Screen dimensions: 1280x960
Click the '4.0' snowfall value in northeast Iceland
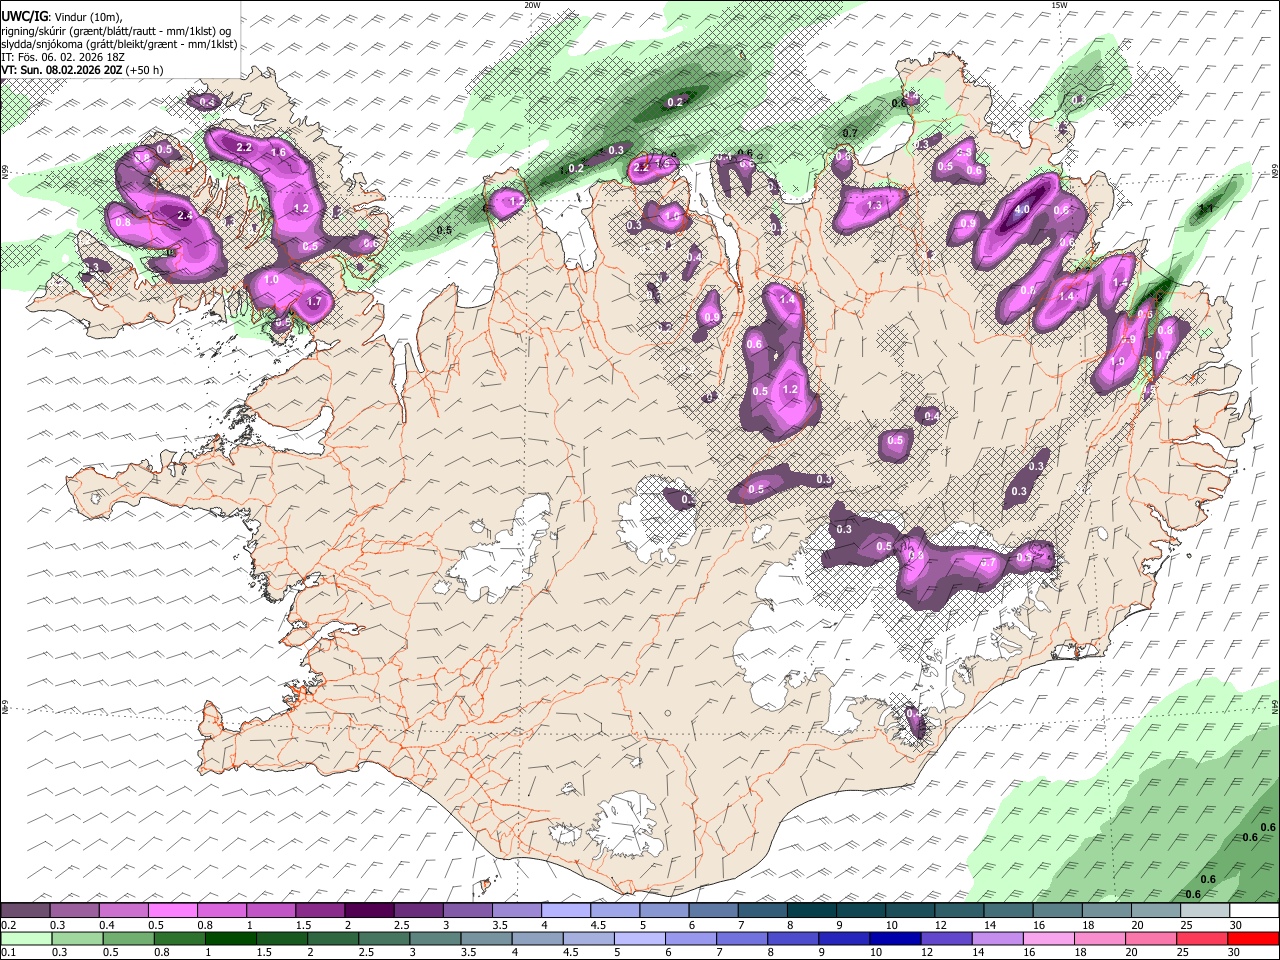point(1022,210)
